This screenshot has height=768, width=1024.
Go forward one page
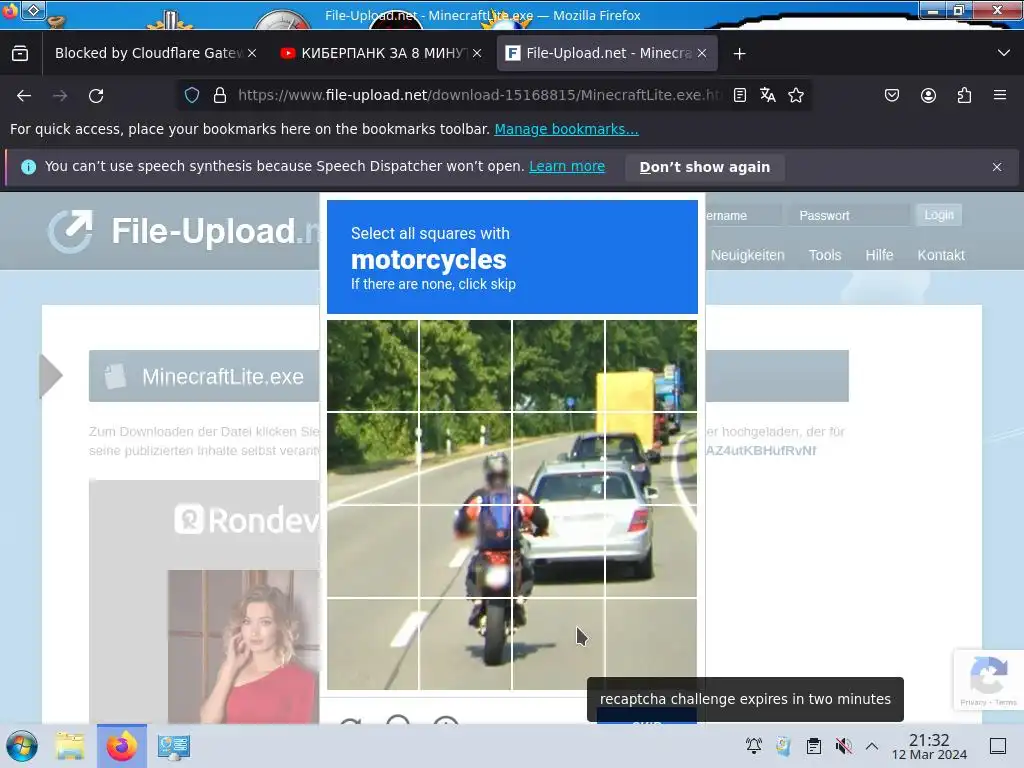[x=60, y=95]
